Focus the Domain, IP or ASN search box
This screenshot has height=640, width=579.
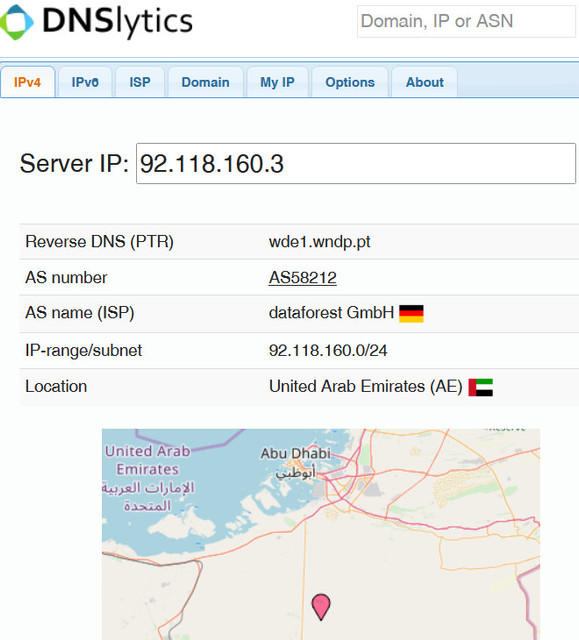point(466,21)
